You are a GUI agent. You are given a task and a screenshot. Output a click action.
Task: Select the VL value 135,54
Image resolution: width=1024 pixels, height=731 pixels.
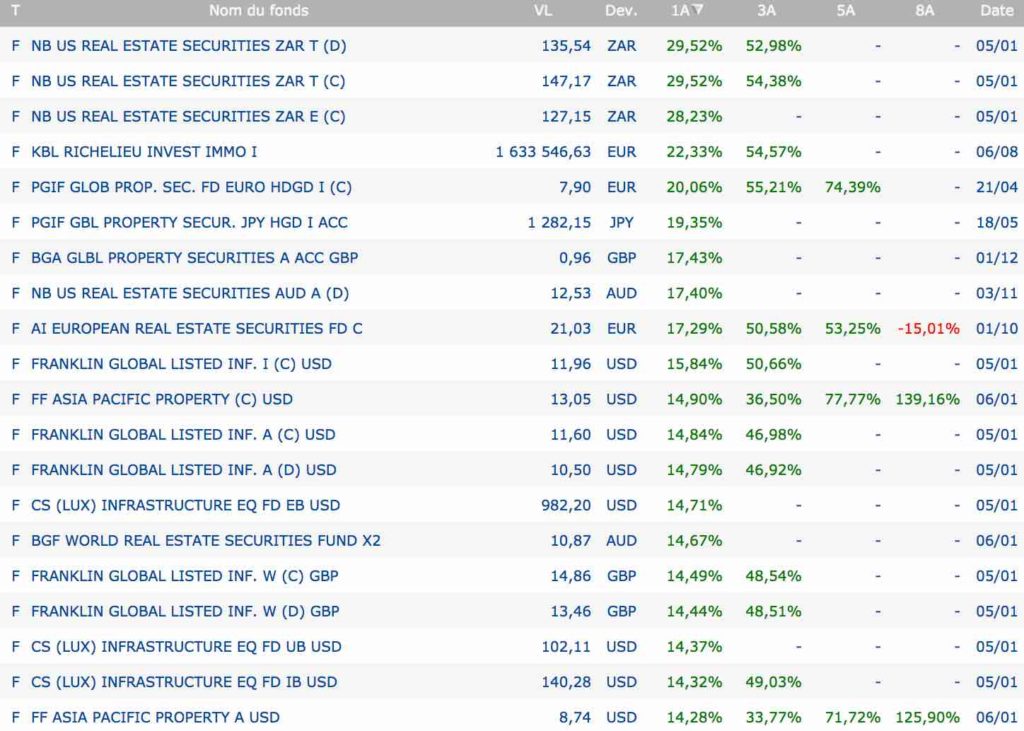[x=566, y=46]
